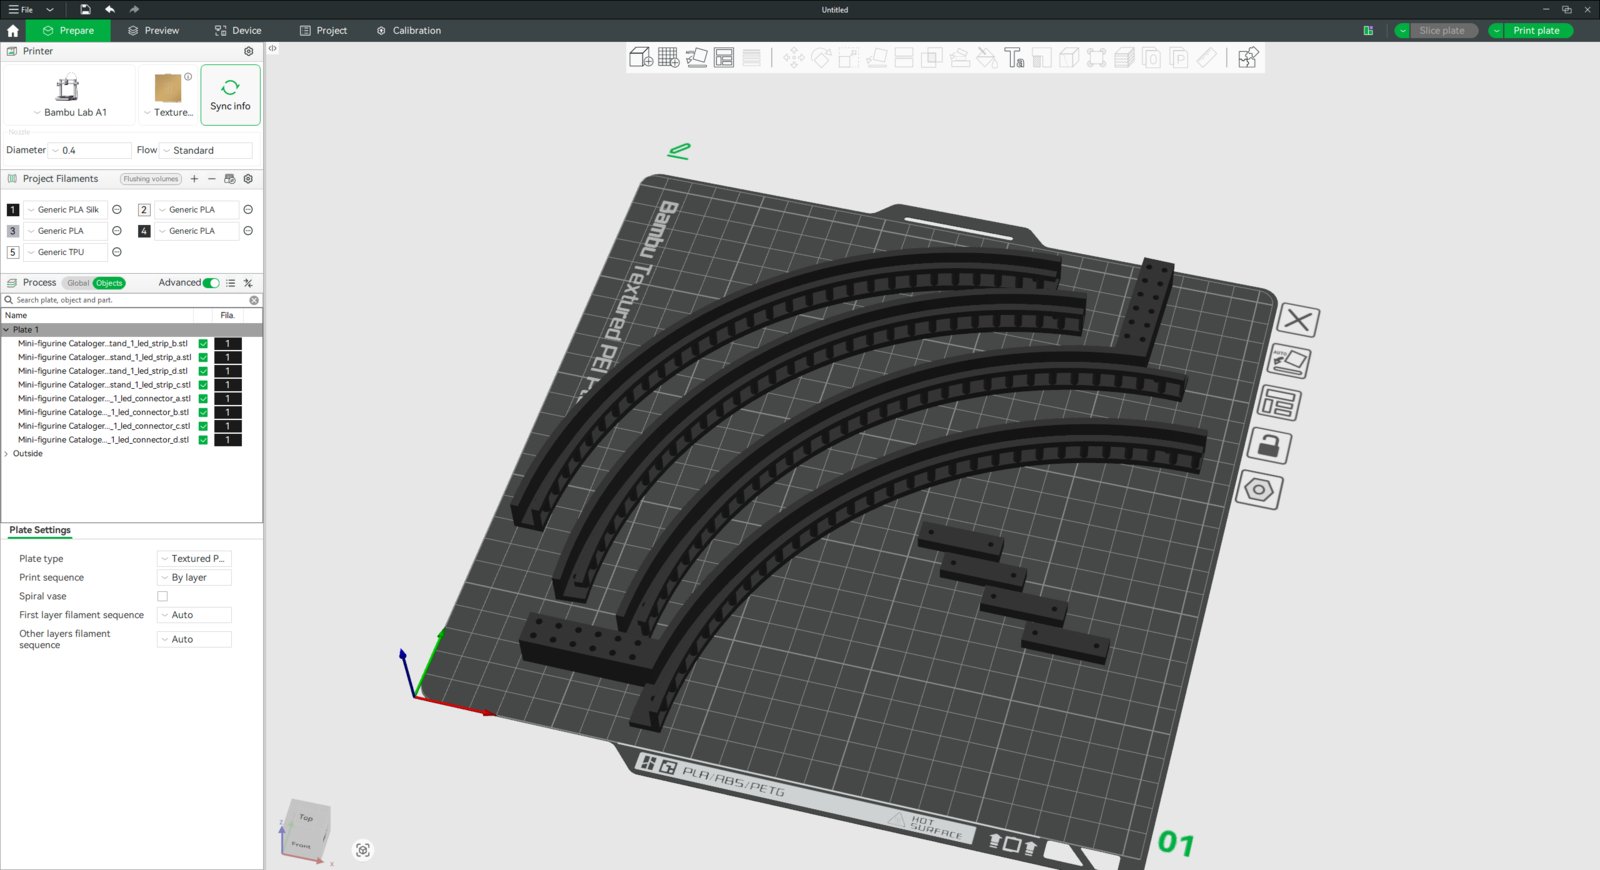Remove a filament with the minus icon

click(212, 179)
